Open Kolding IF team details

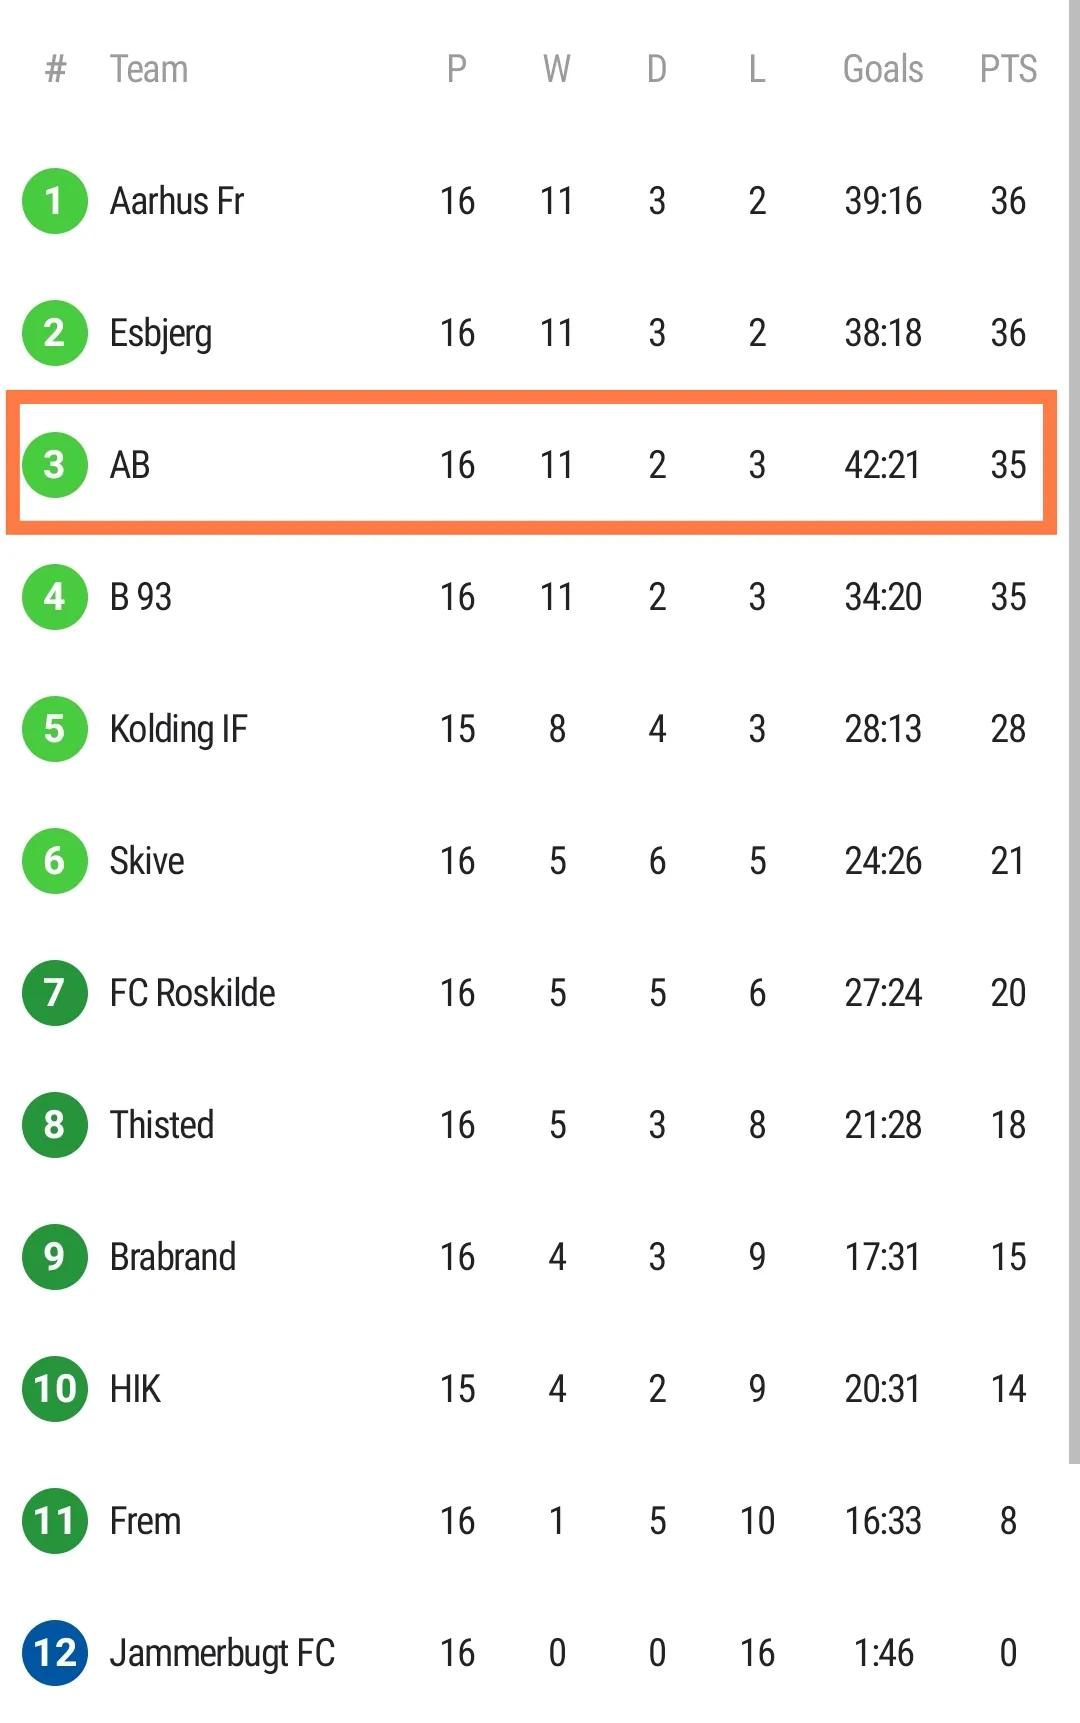[x=178, y=729]
